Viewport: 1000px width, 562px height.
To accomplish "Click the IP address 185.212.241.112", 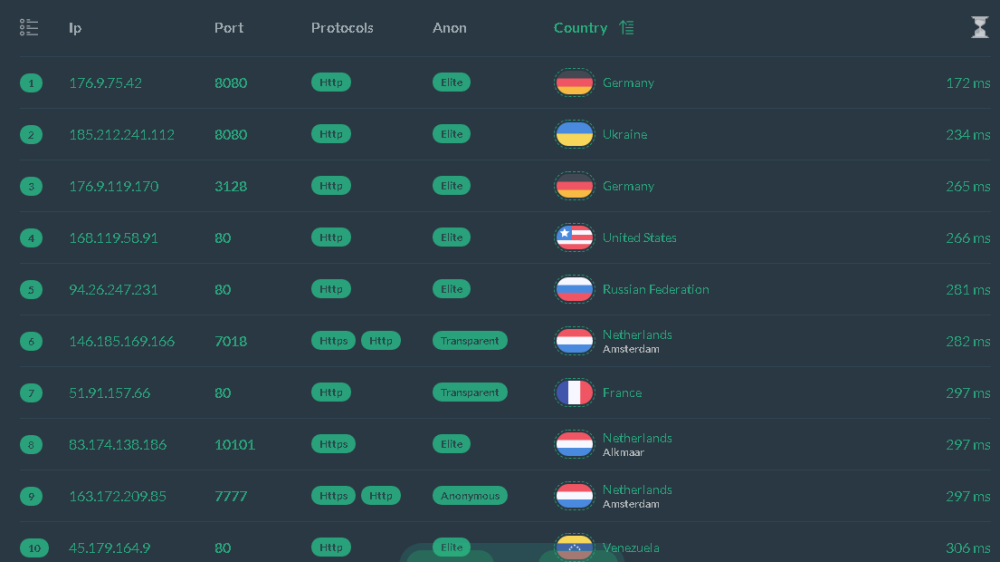I will 121,135.
